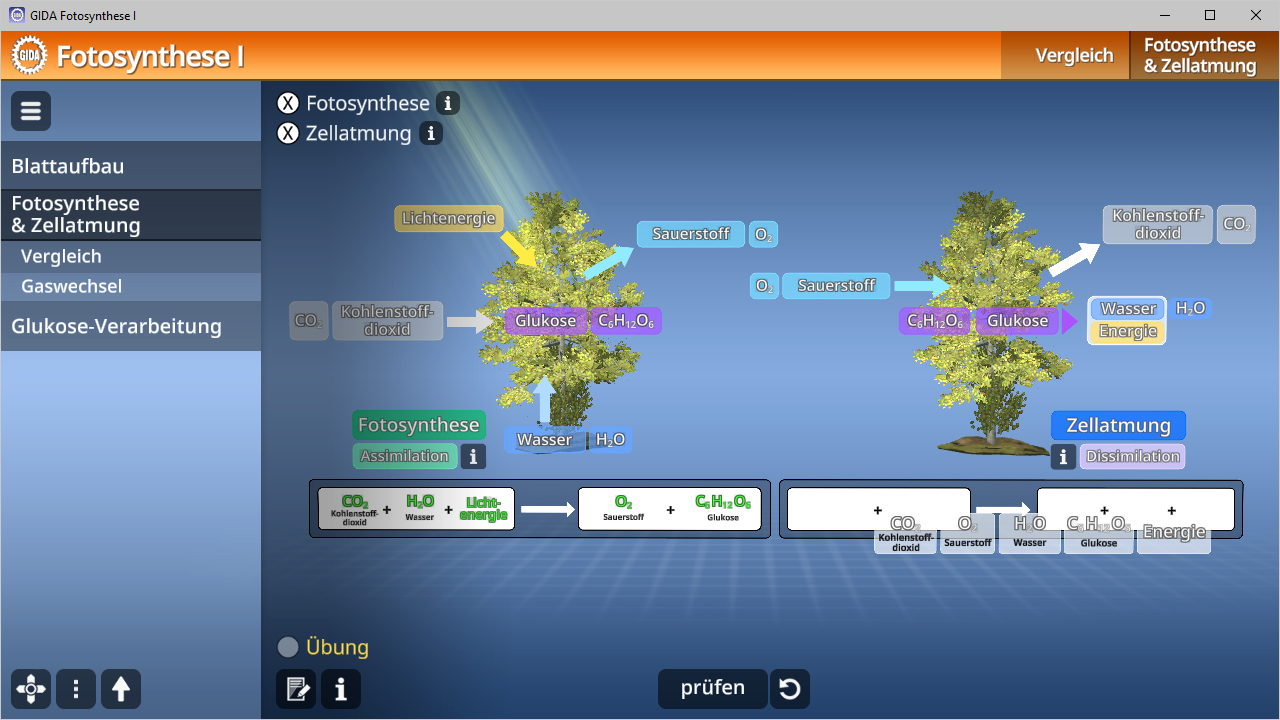The width and height of the screenshot is (1280, 720).
Task: Click the up arrow icon in sidebar
Action: point(121,689)
